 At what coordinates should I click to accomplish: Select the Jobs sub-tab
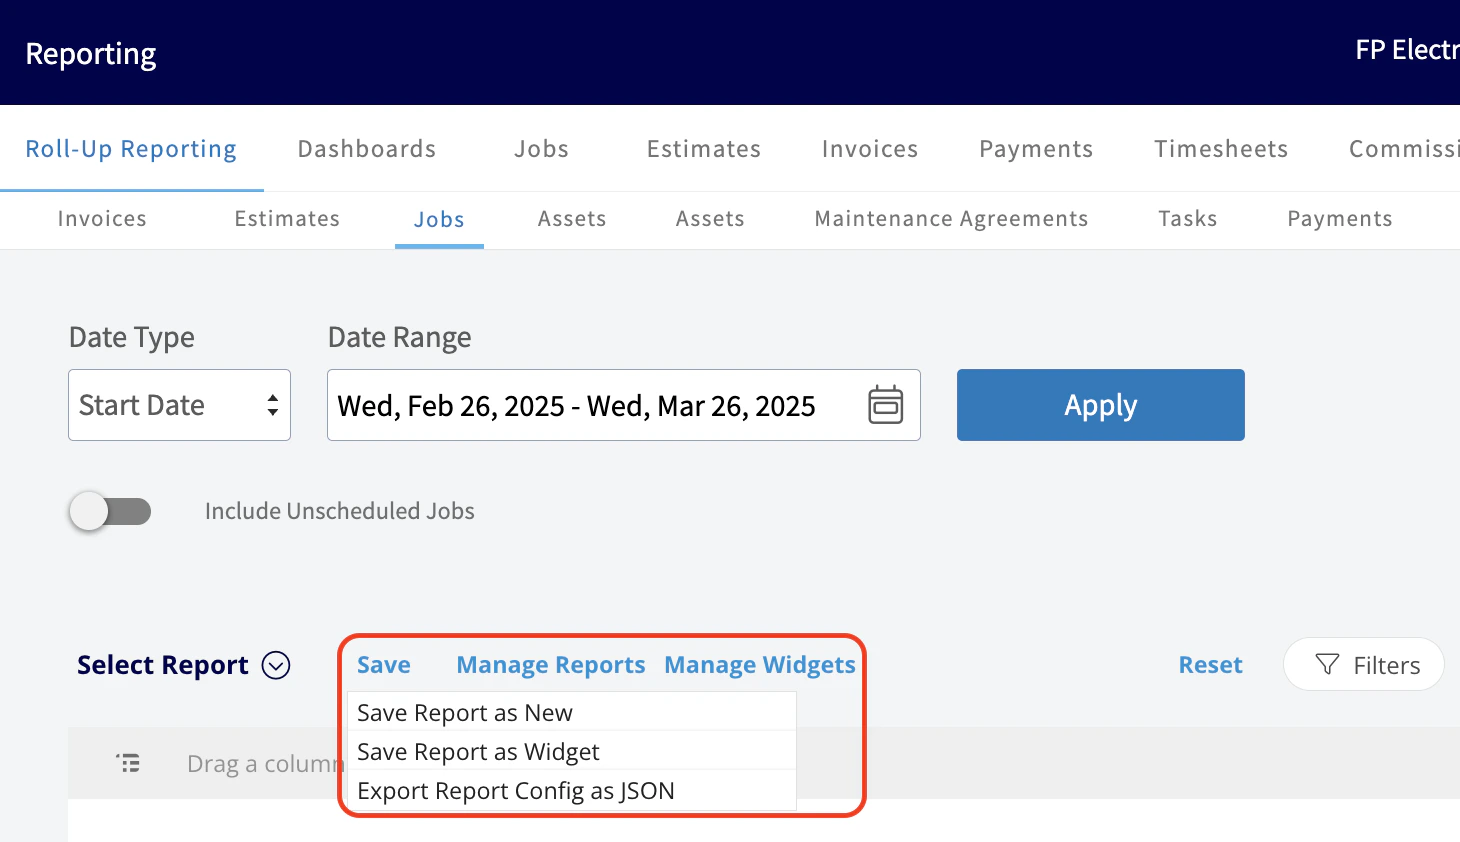[439, 219]
